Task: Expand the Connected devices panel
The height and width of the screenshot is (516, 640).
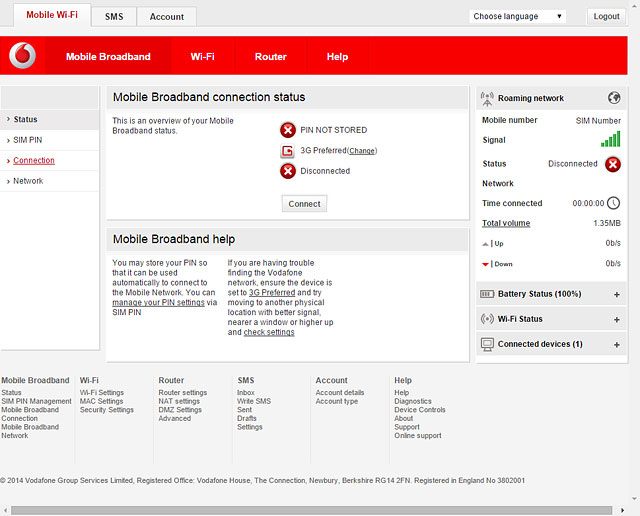Action: [x=616, y=345]
